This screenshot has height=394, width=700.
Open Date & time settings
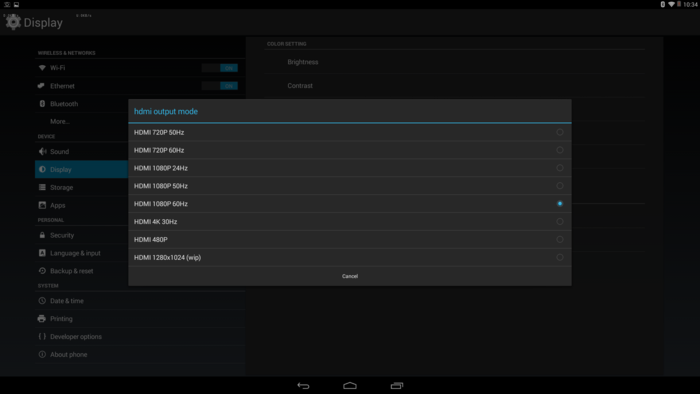140,301
